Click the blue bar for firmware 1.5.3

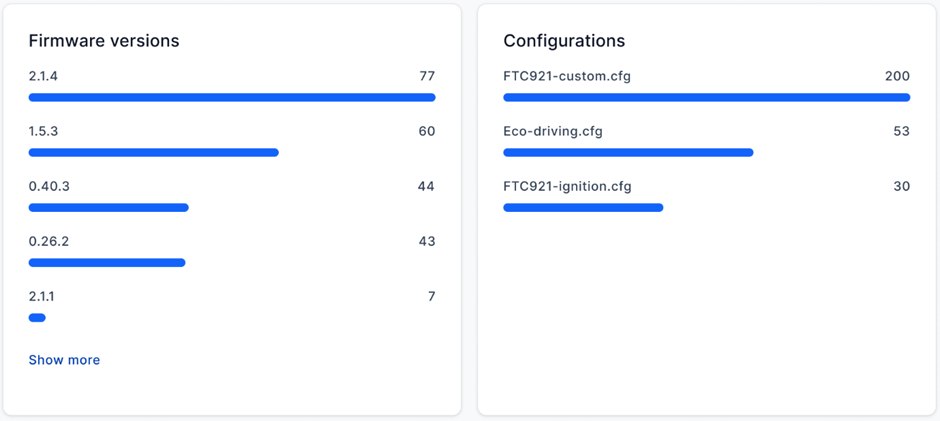(153, 152)
